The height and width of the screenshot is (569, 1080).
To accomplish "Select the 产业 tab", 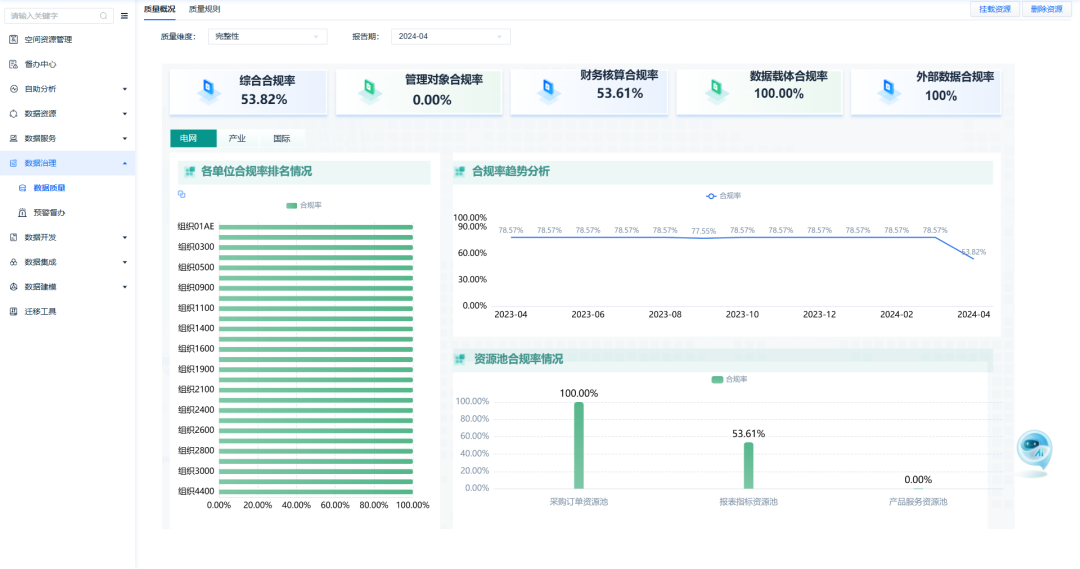I will click(237, 138).
